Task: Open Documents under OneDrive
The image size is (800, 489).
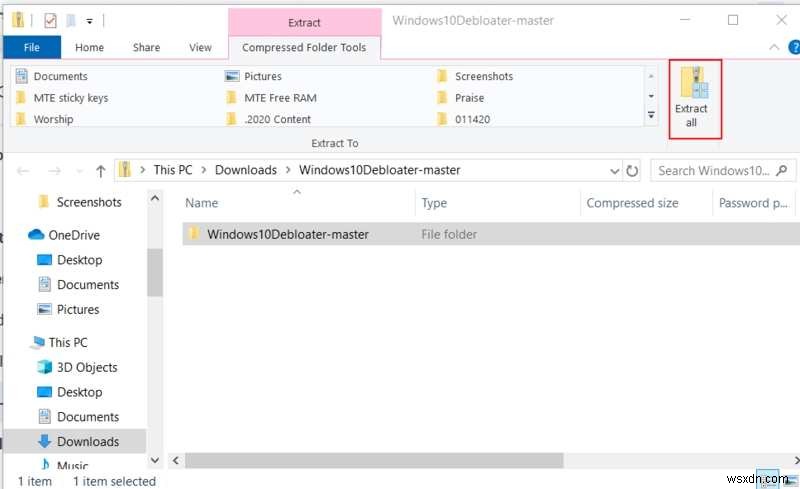Action: tap(79, 284)
